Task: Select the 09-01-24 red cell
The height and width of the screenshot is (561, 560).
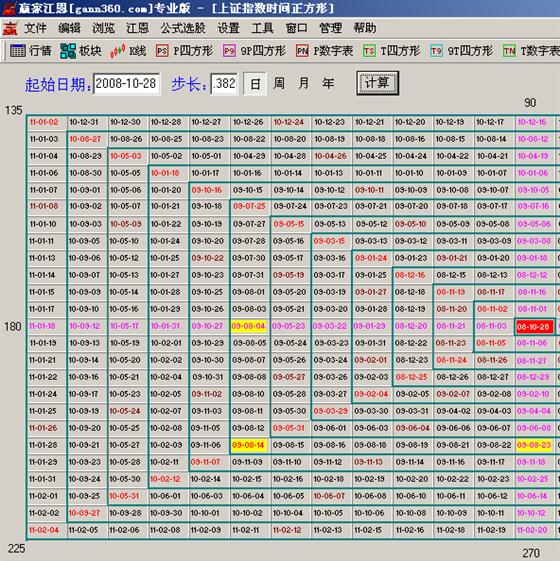Action: coord(371,258)
